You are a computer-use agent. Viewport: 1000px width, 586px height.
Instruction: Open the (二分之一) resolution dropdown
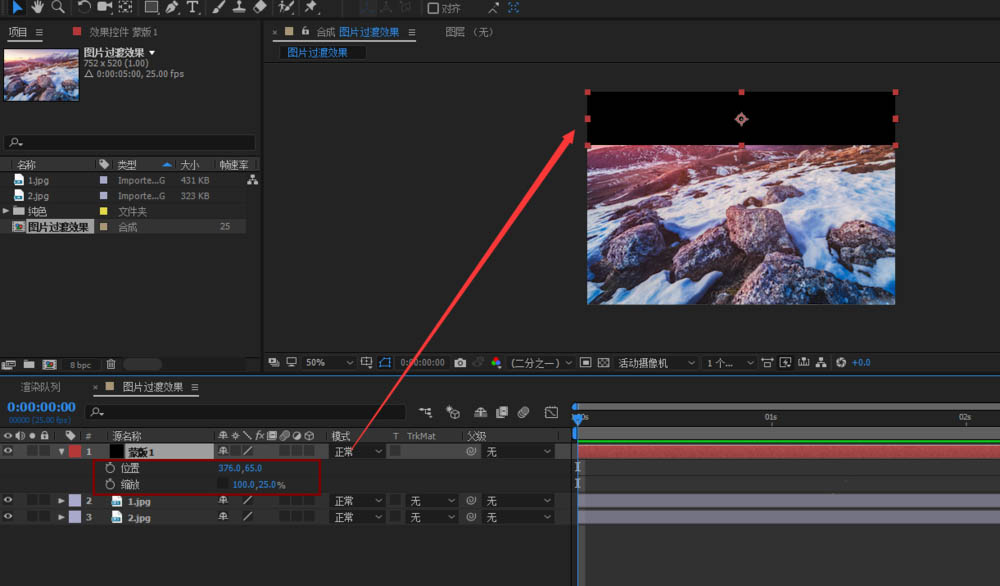coord(541,363)
